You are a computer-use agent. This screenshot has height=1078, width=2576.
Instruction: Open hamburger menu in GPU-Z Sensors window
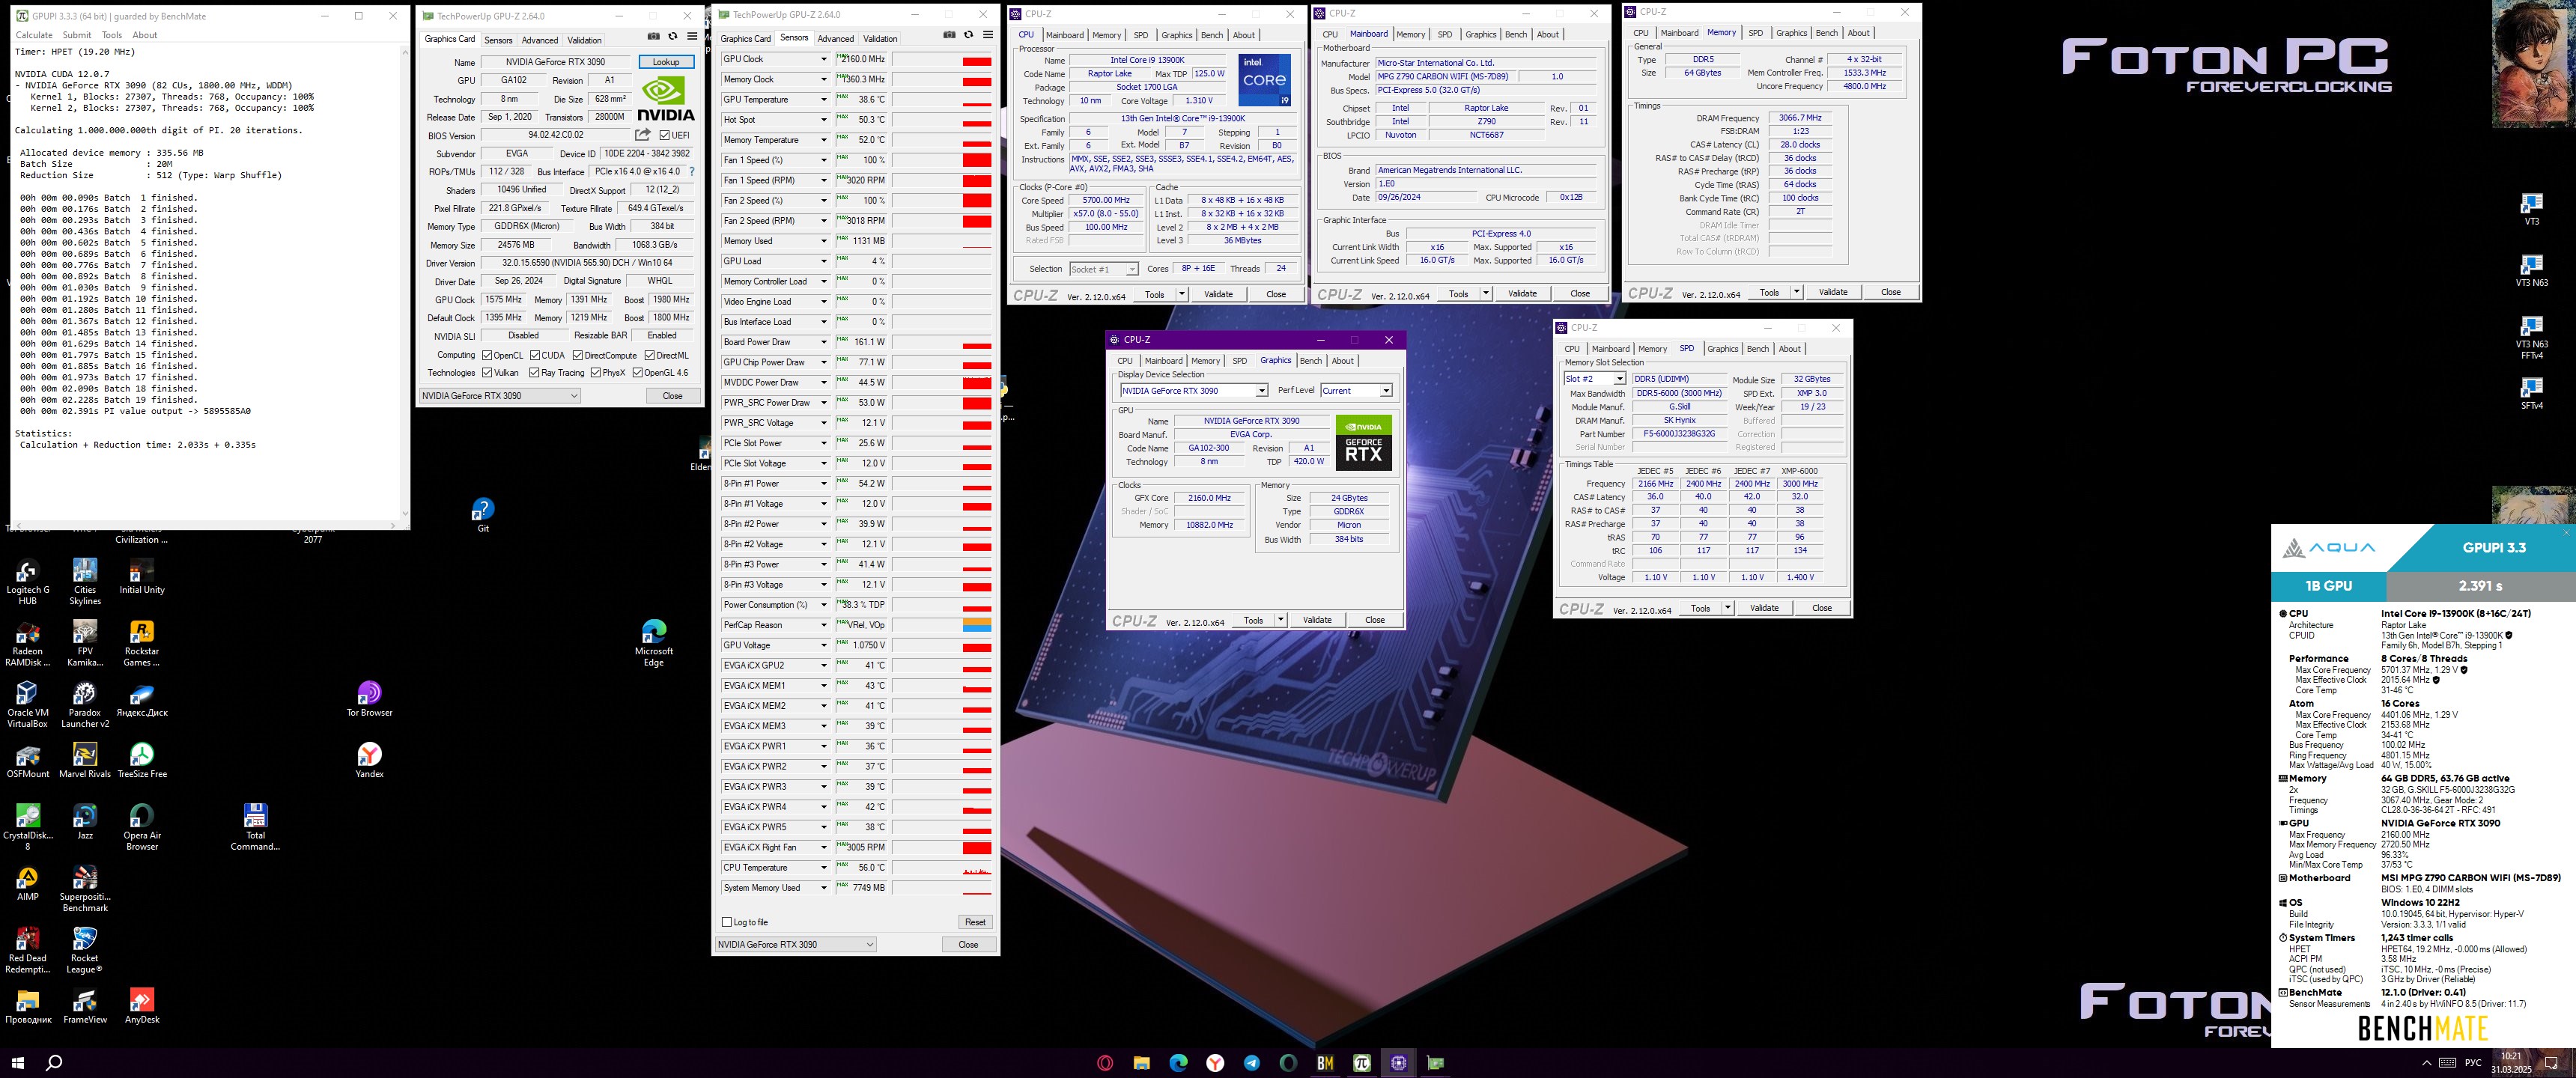(x=987, y=35)
